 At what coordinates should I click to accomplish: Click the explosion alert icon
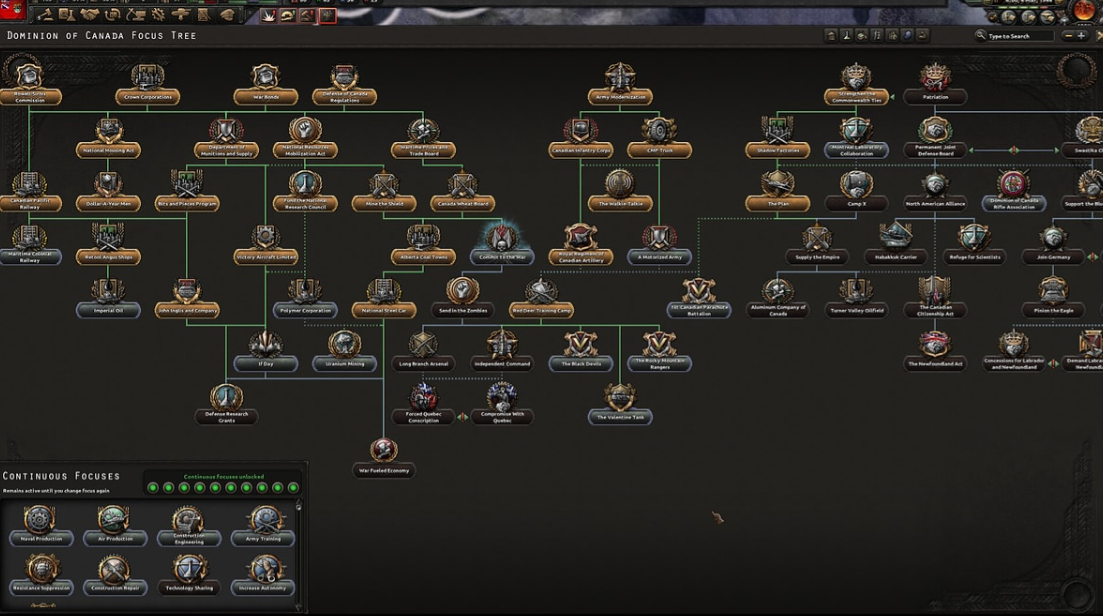[268, 15]
